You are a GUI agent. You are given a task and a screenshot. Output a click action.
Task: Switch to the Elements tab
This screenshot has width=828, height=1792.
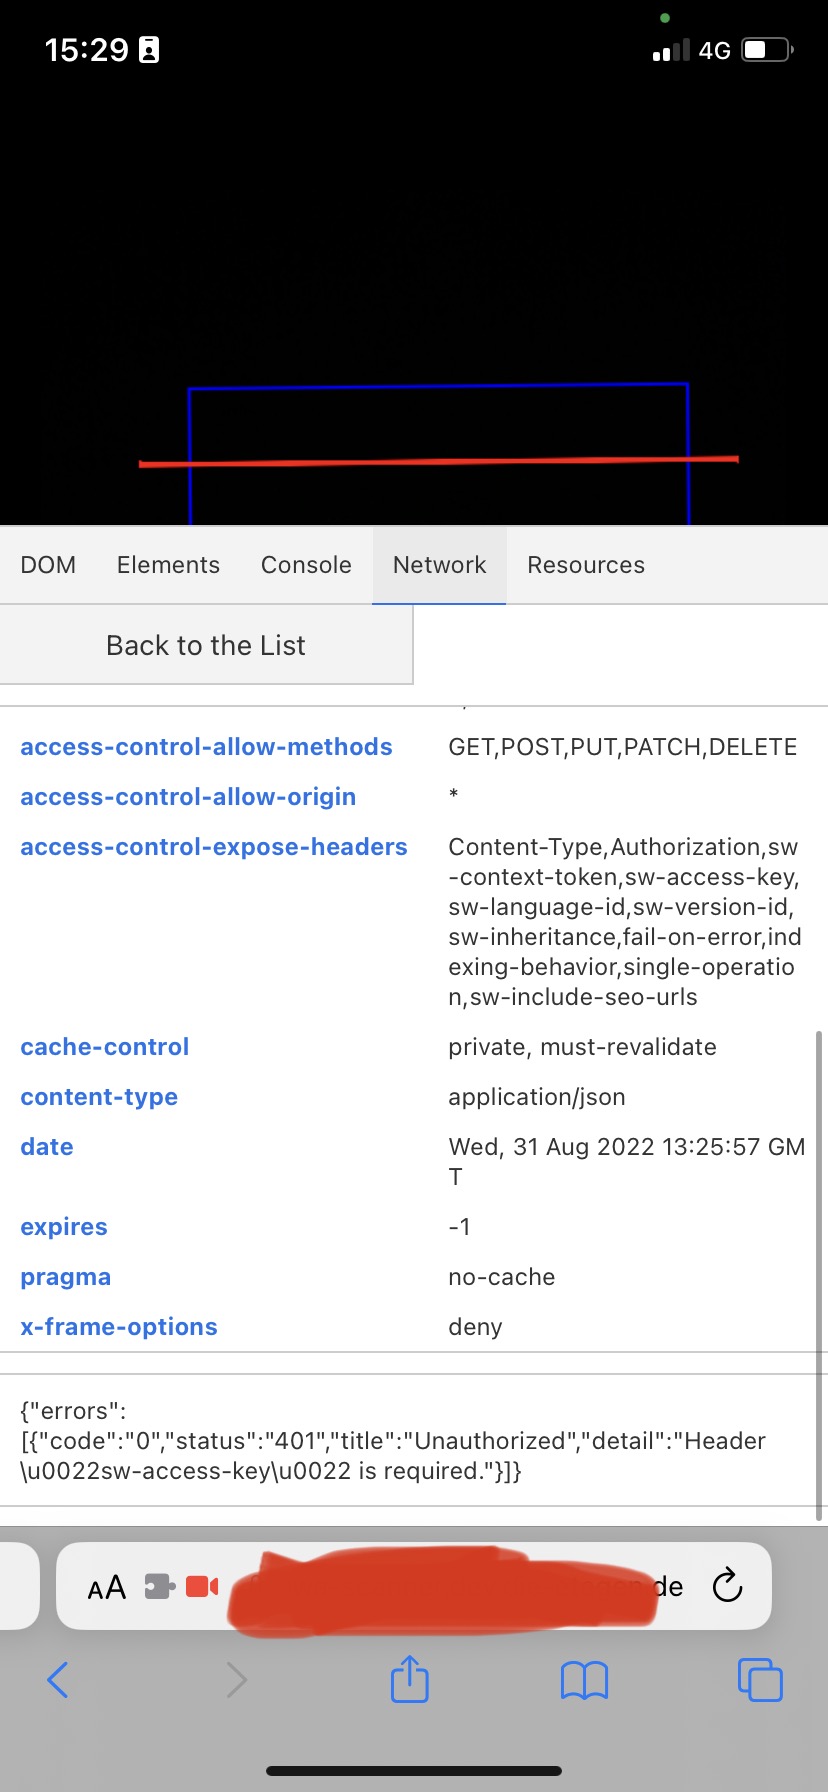(x=168, y=565)
